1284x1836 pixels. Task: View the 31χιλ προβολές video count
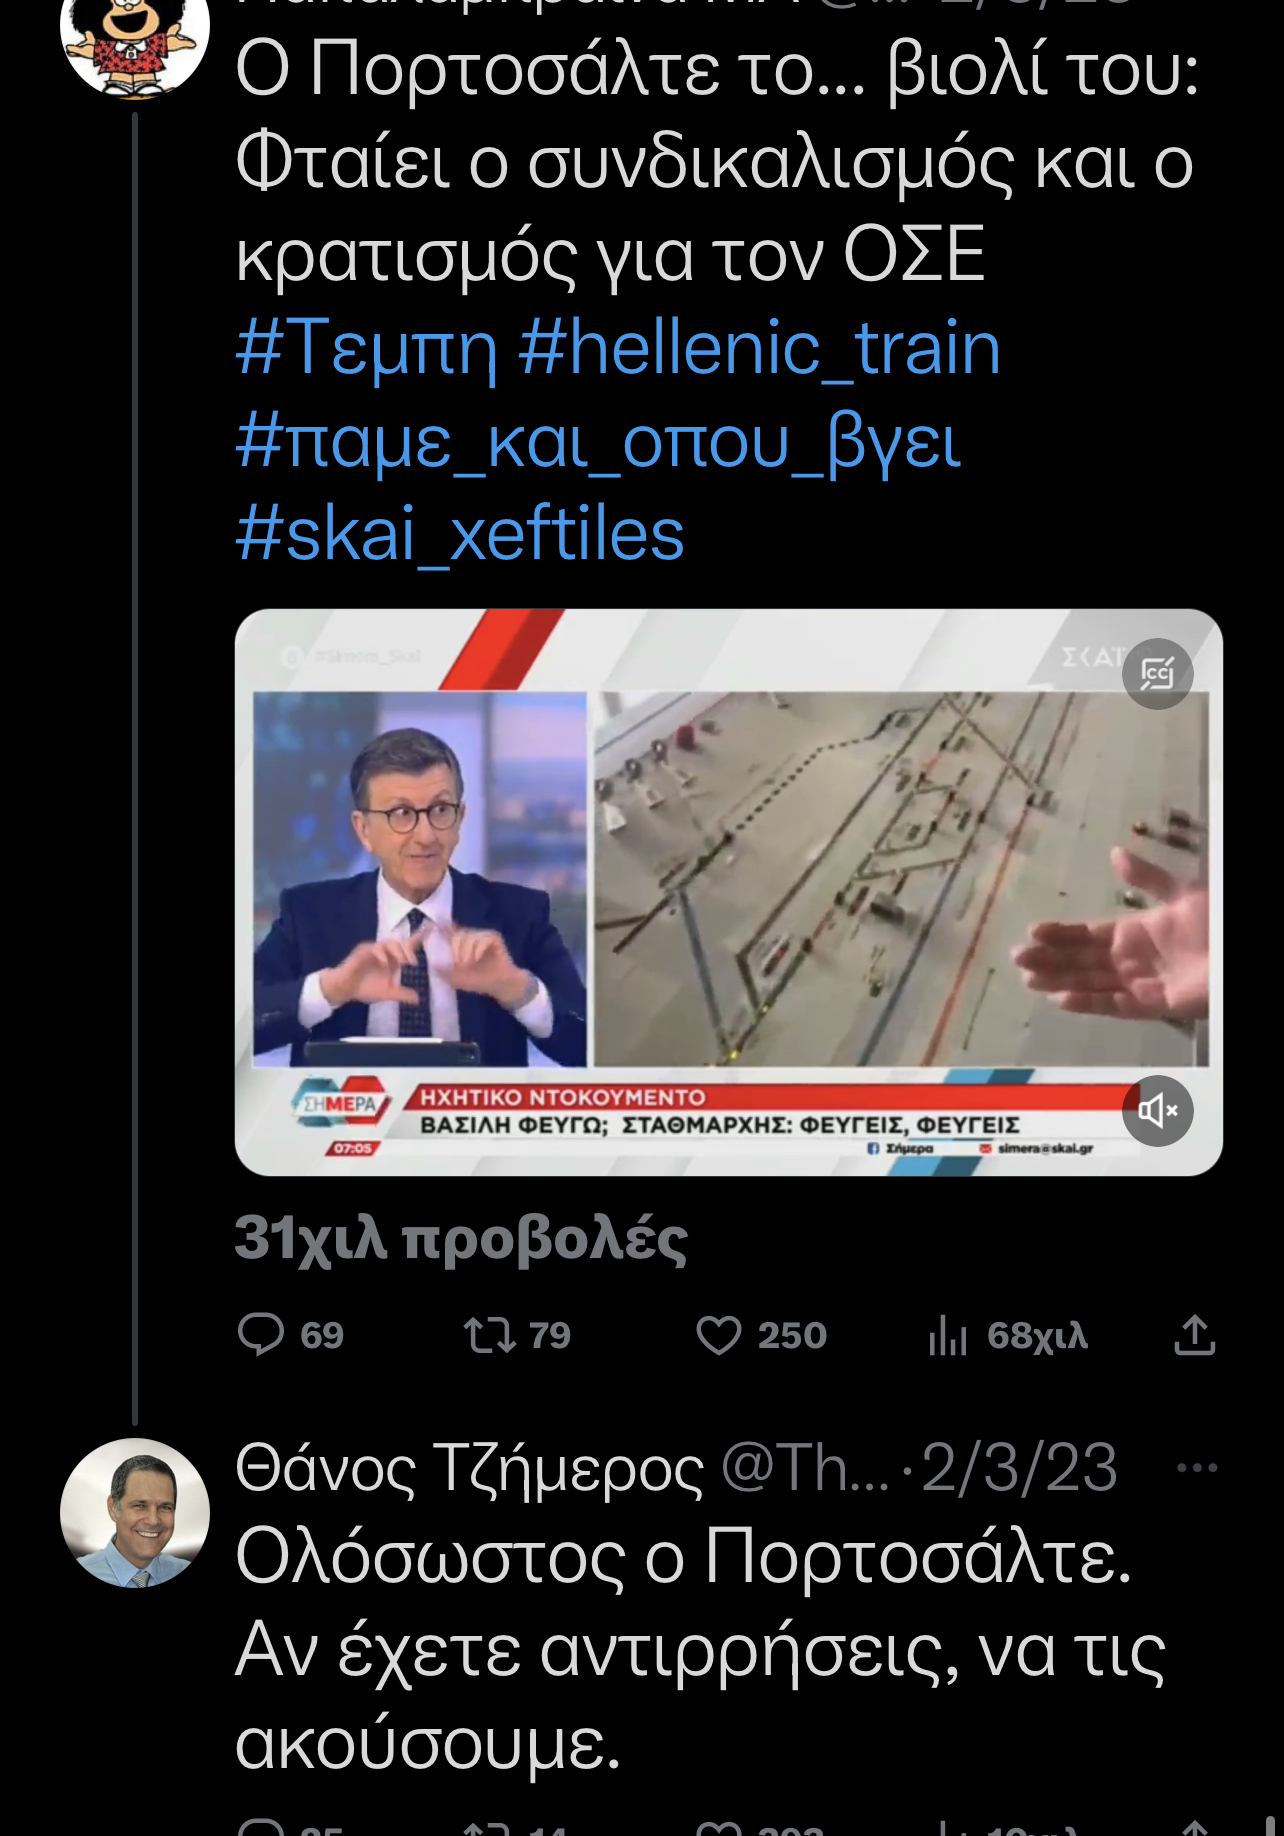point(461,1239)
